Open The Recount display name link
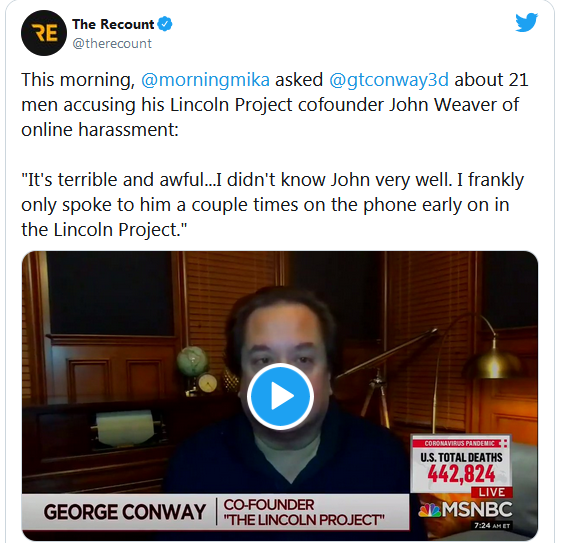564x543 pixels. point(113,24)
